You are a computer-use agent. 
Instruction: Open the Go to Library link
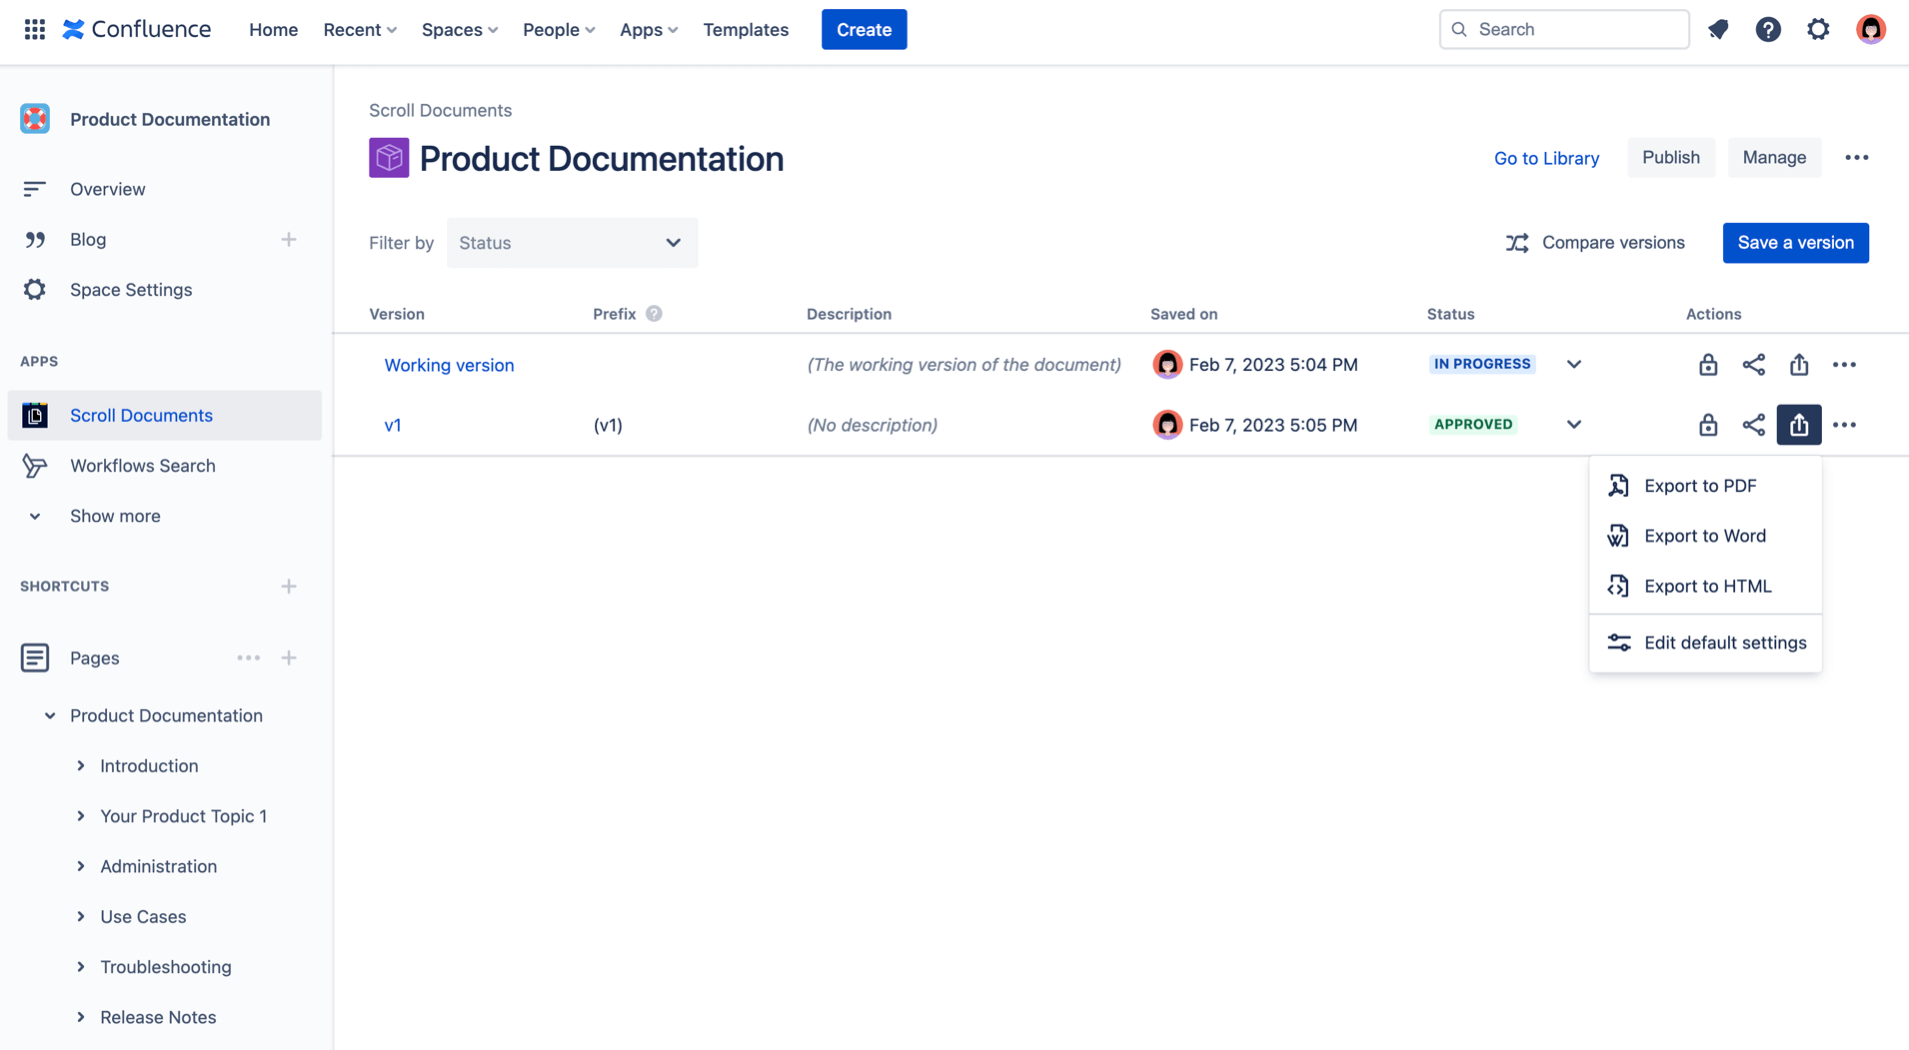coord(1546,158)
